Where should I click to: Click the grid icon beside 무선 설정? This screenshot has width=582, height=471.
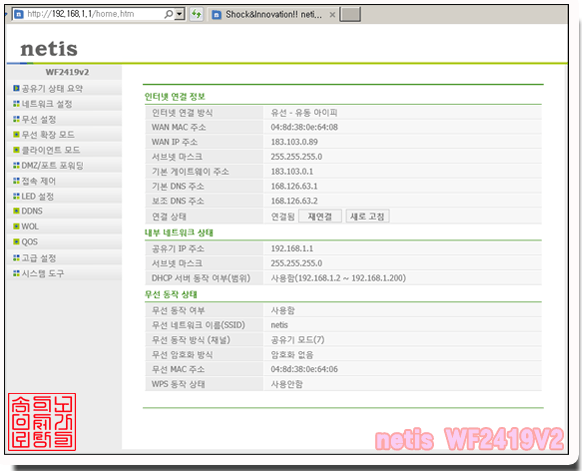pos(16,119)
